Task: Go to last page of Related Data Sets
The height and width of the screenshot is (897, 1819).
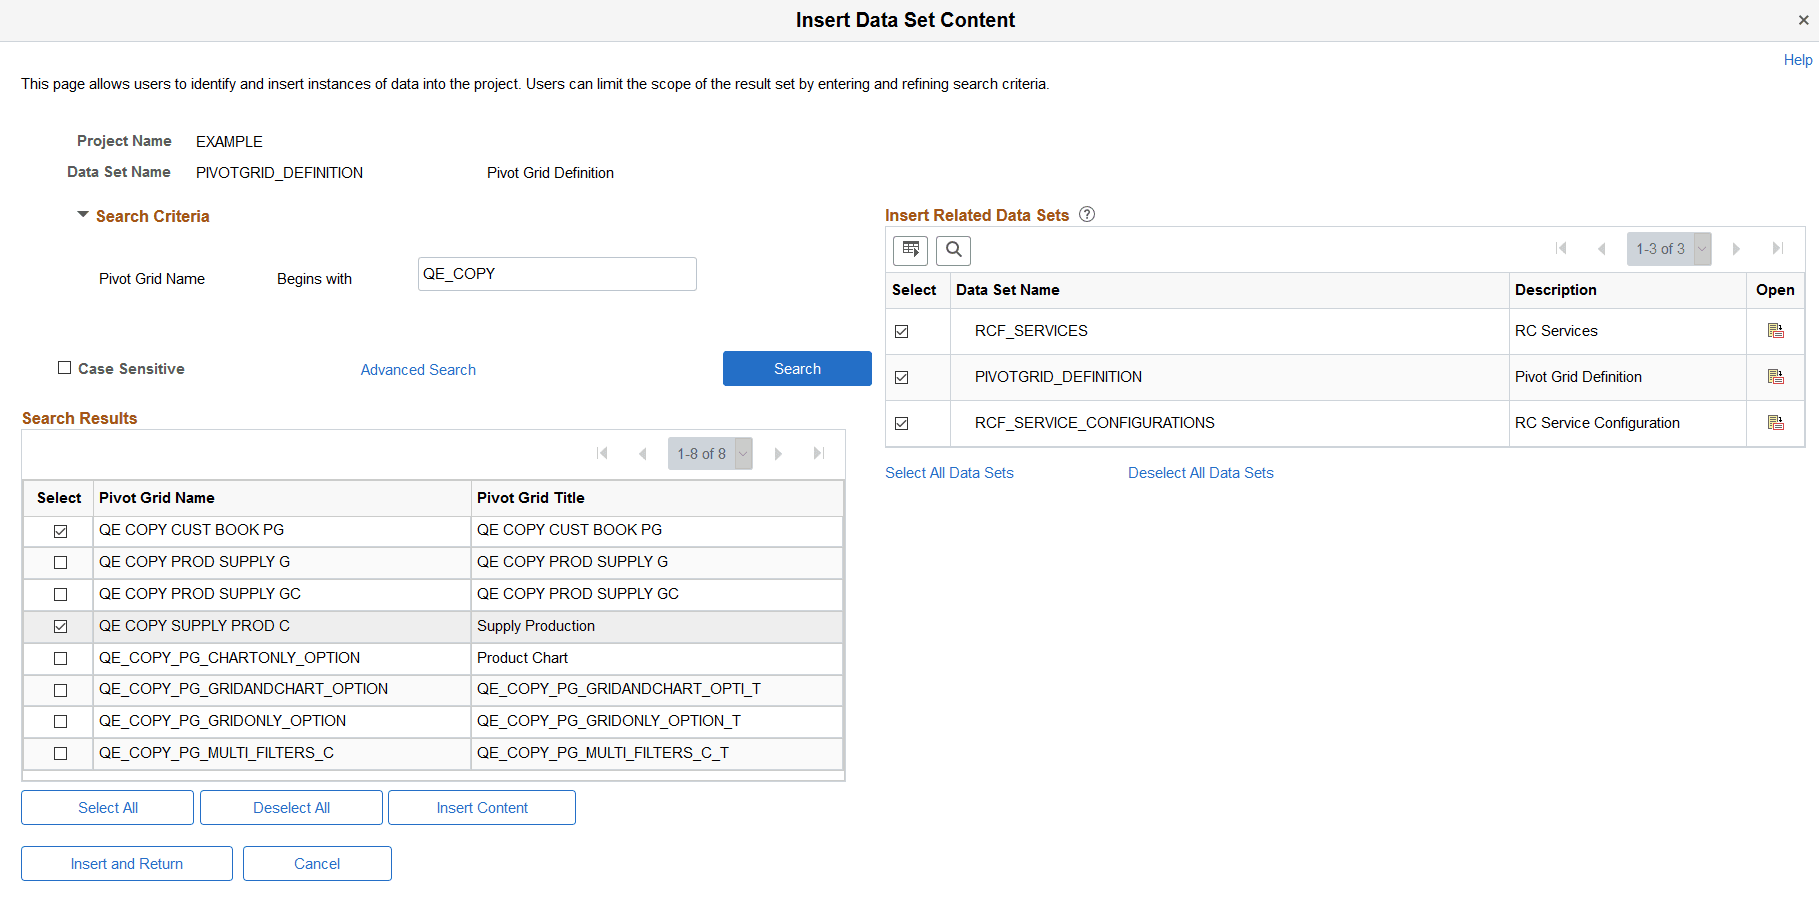Action: click(x=1778, y=249)
